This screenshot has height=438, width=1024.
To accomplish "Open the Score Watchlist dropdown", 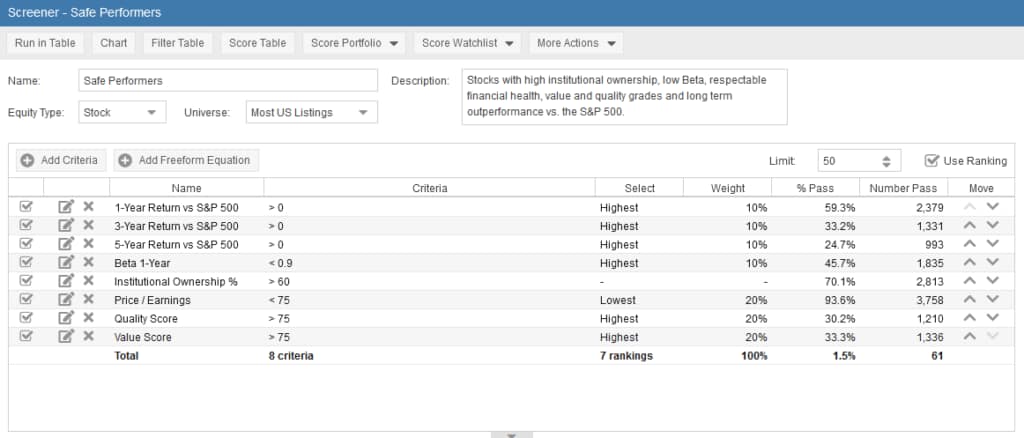I will point(467,43).
